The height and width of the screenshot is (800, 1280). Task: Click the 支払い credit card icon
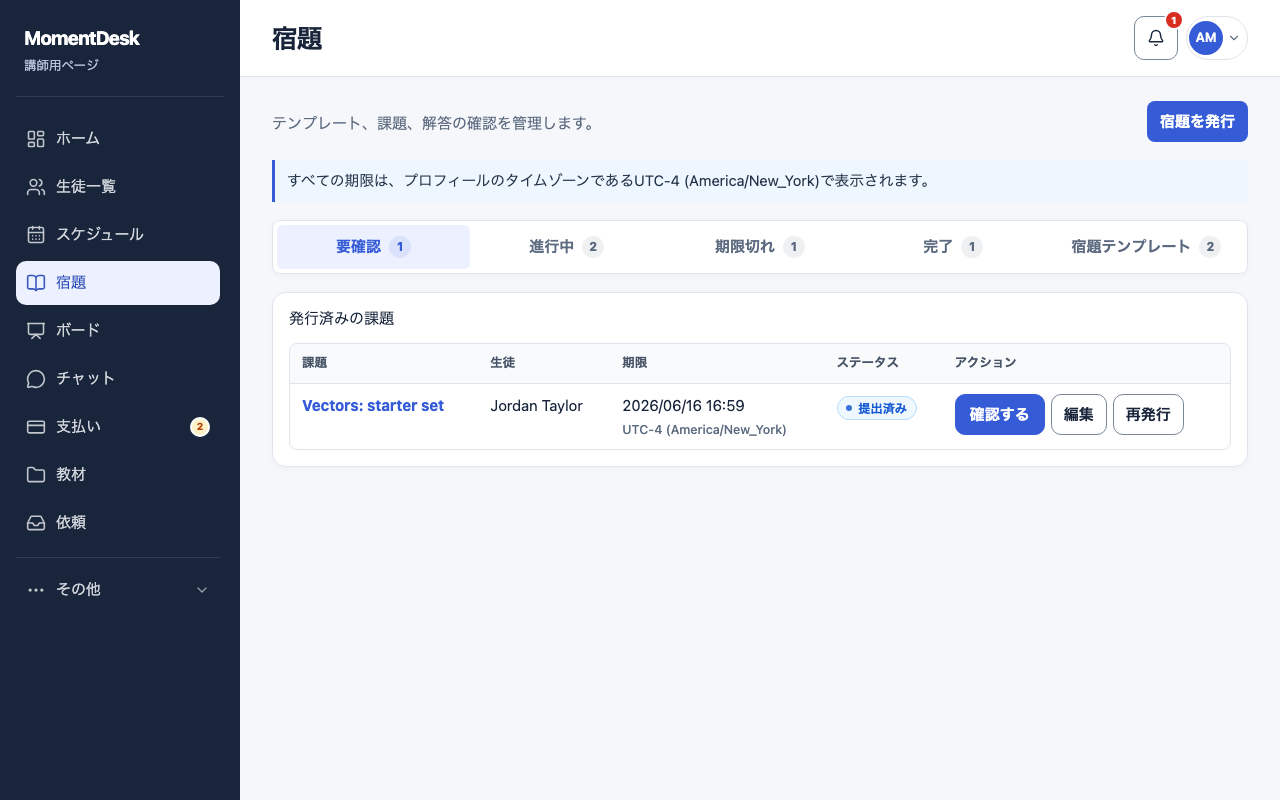[36, 427]
